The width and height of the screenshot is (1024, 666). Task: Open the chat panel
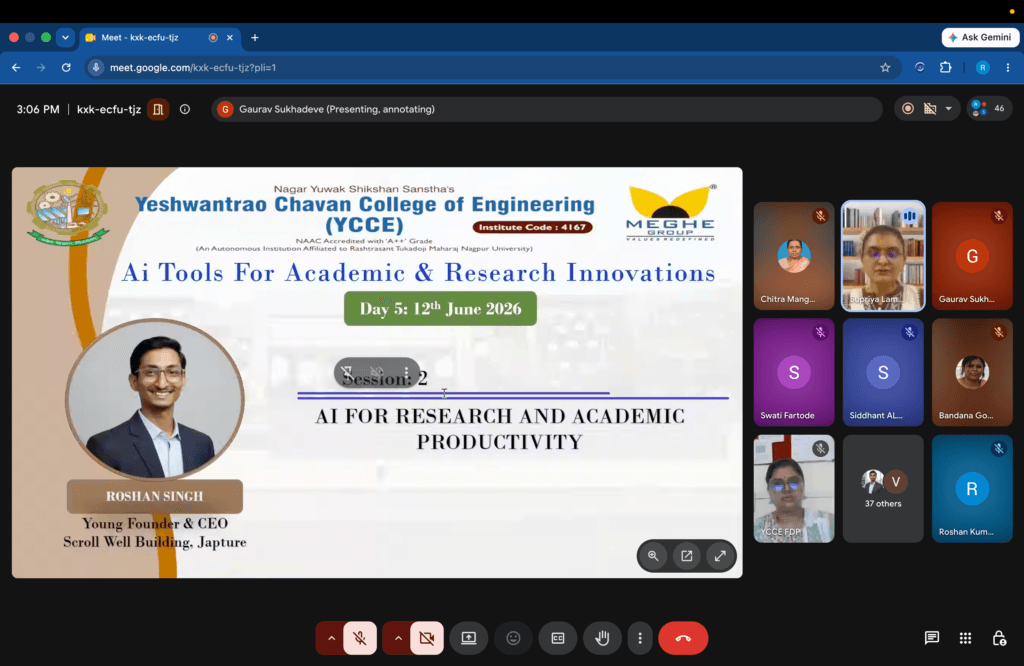(932, 638)
